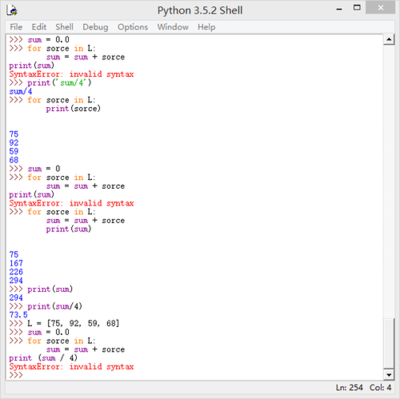Screen dimensions: 400x399
Task: Click the line 'L = [75, 92, 59, 68]'
Action: 73,323
